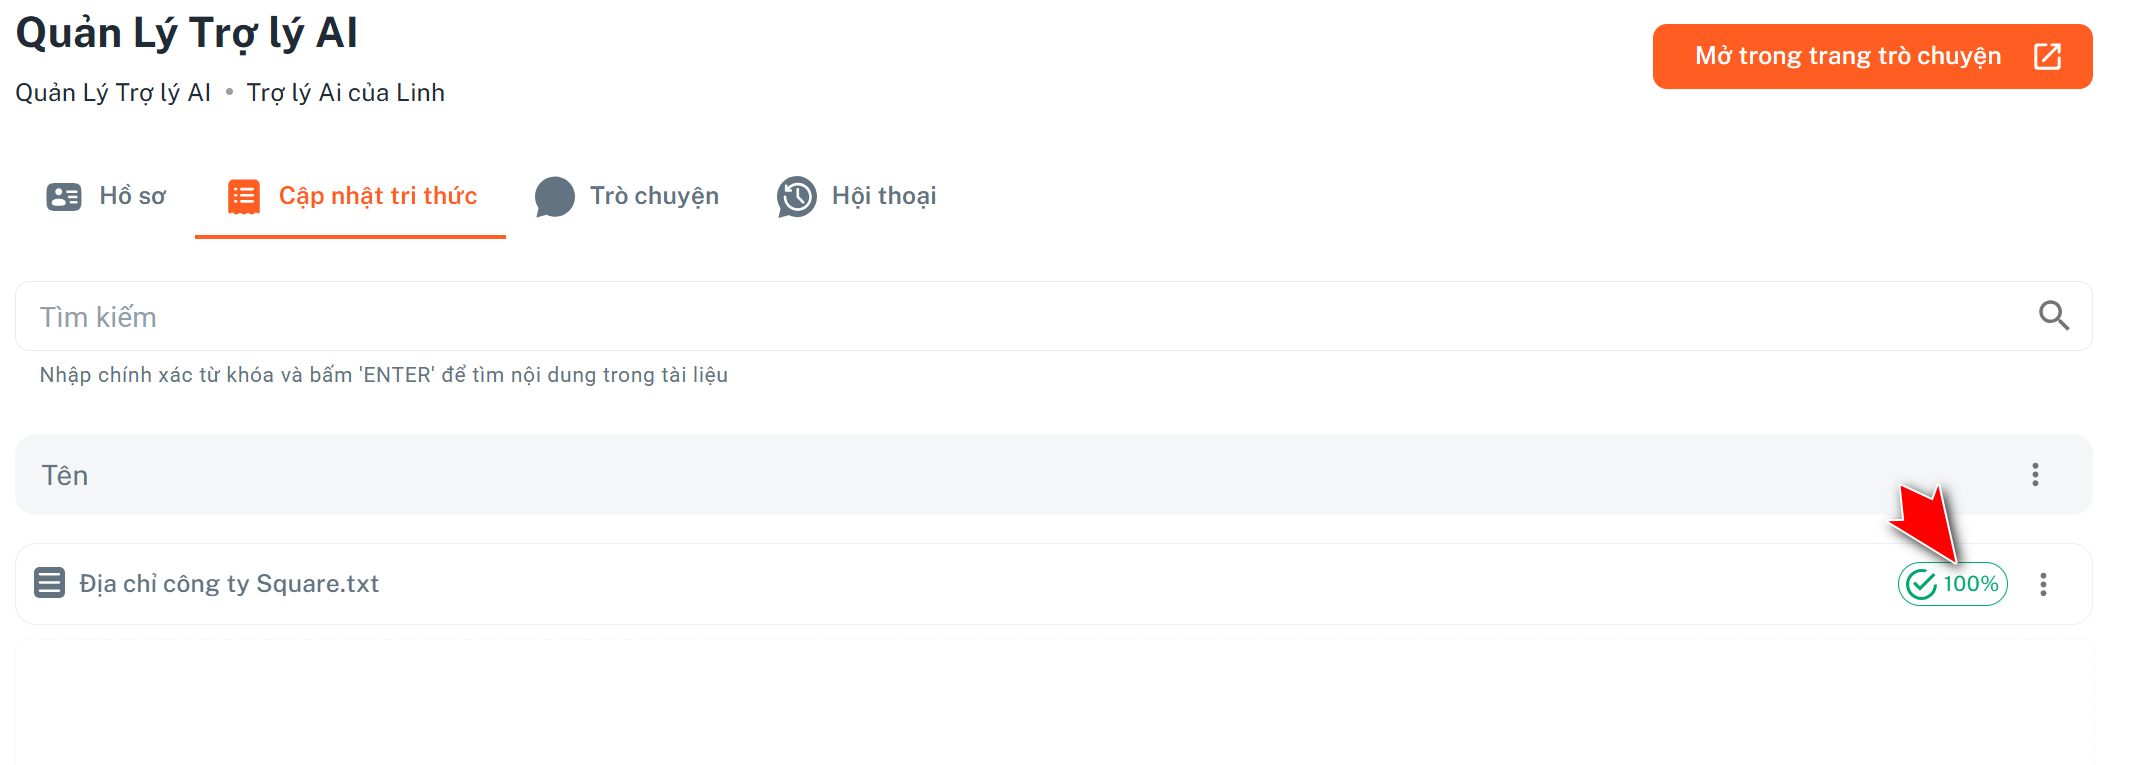Switch to the Hồ sơ tab
Image resolution: width=2131 pixels, height=765 pixels.
tap(132, 196)
